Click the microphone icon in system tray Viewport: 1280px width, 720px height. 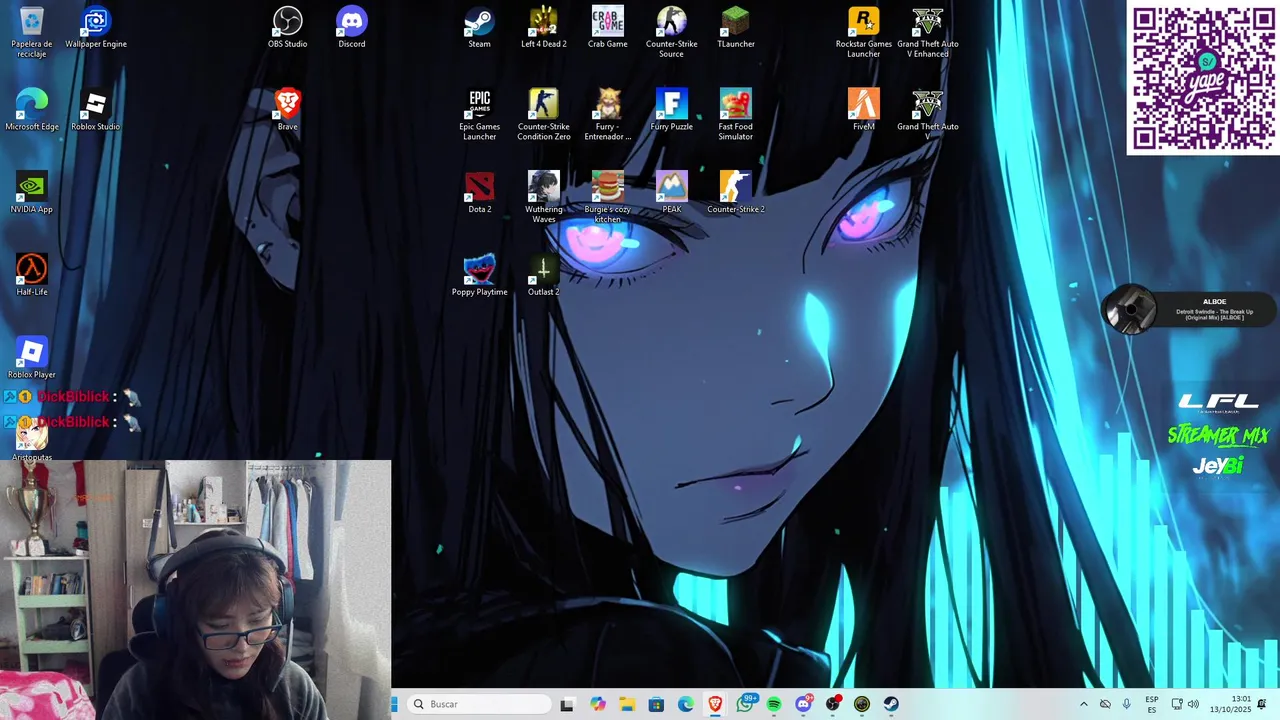(x=1127, y=704)
